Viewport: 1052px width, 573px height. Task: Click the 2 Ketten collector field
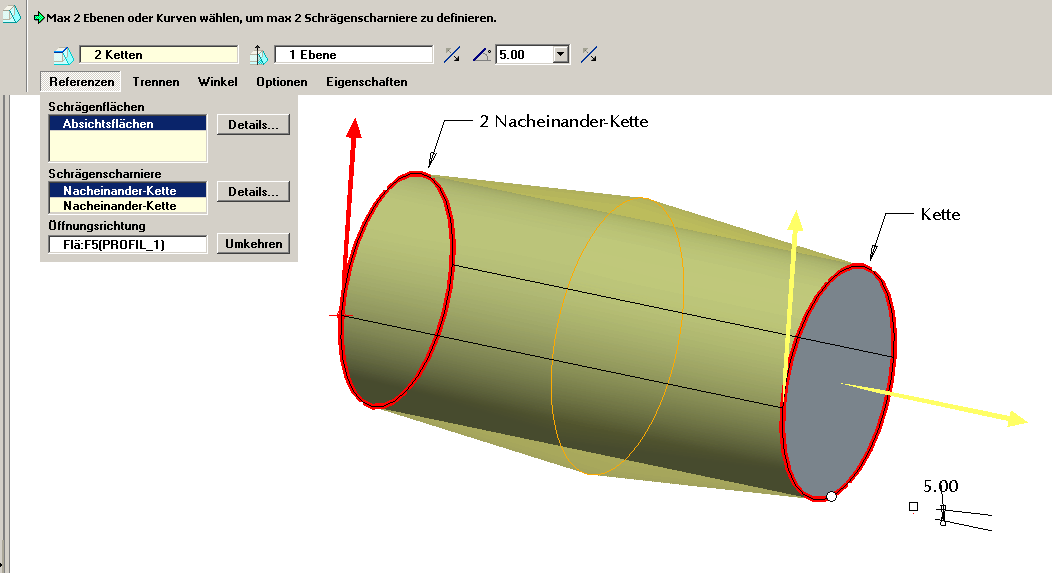(x=159, y=55)
